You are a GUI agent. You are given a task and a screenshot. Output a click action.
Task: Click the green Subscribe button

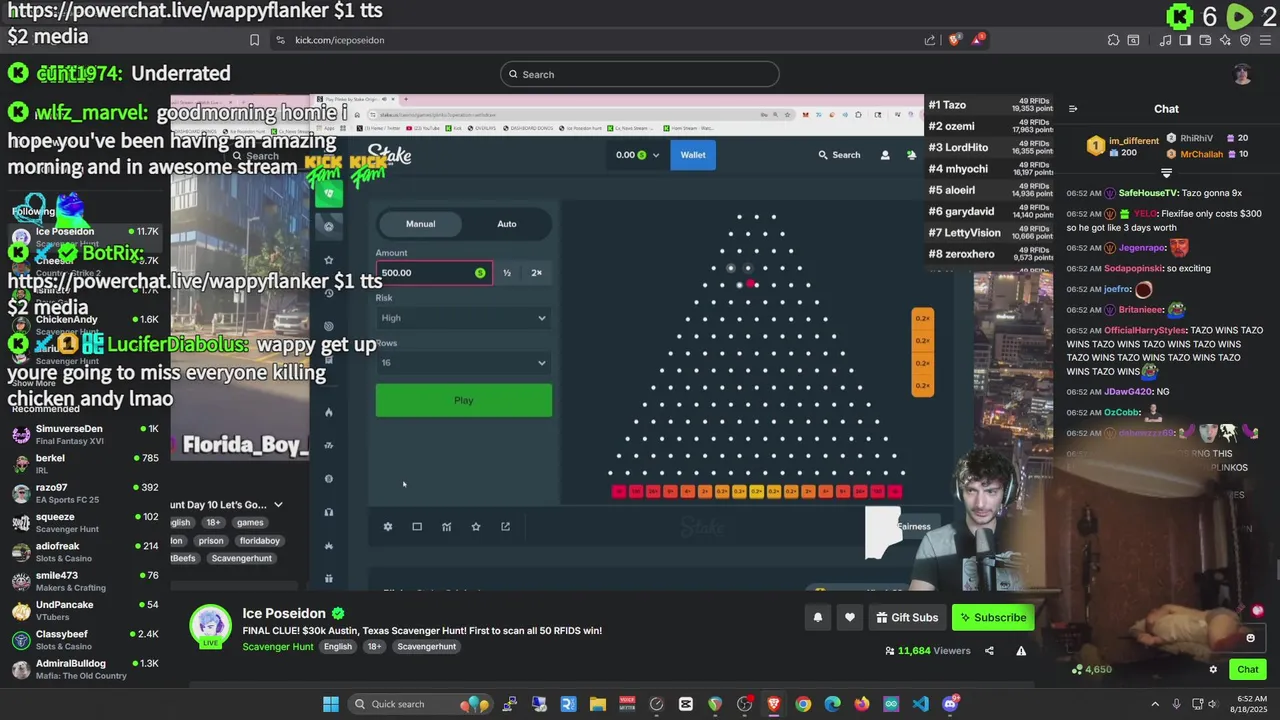993,618
